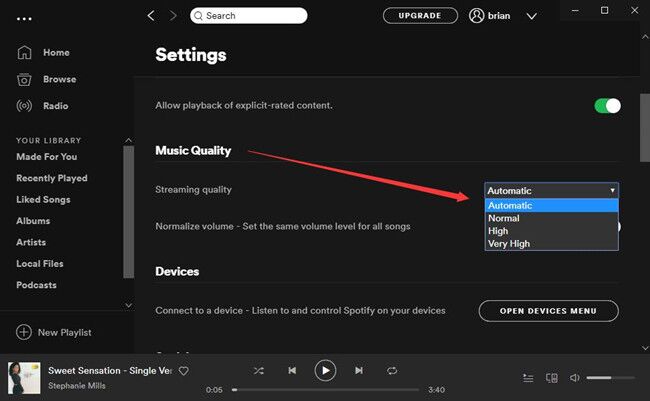Click the Music Quality heading
650x401 pixels.
pyautogui.click(x=193, y=151)
